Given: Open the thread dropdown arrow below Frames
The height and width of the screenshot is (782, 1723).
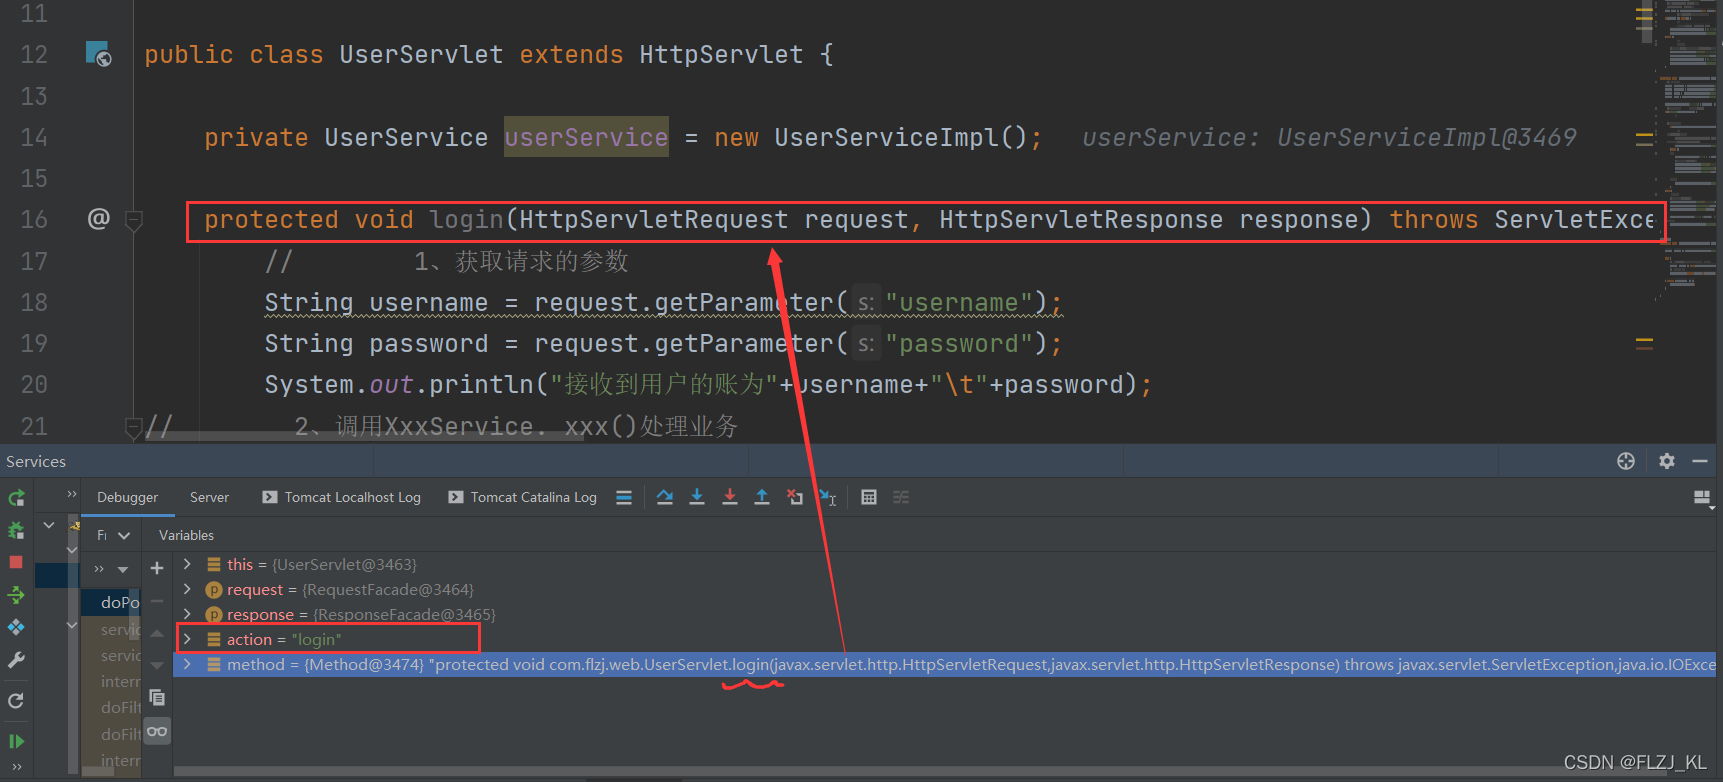Looking at the screenshot, I should coord(123,569).
